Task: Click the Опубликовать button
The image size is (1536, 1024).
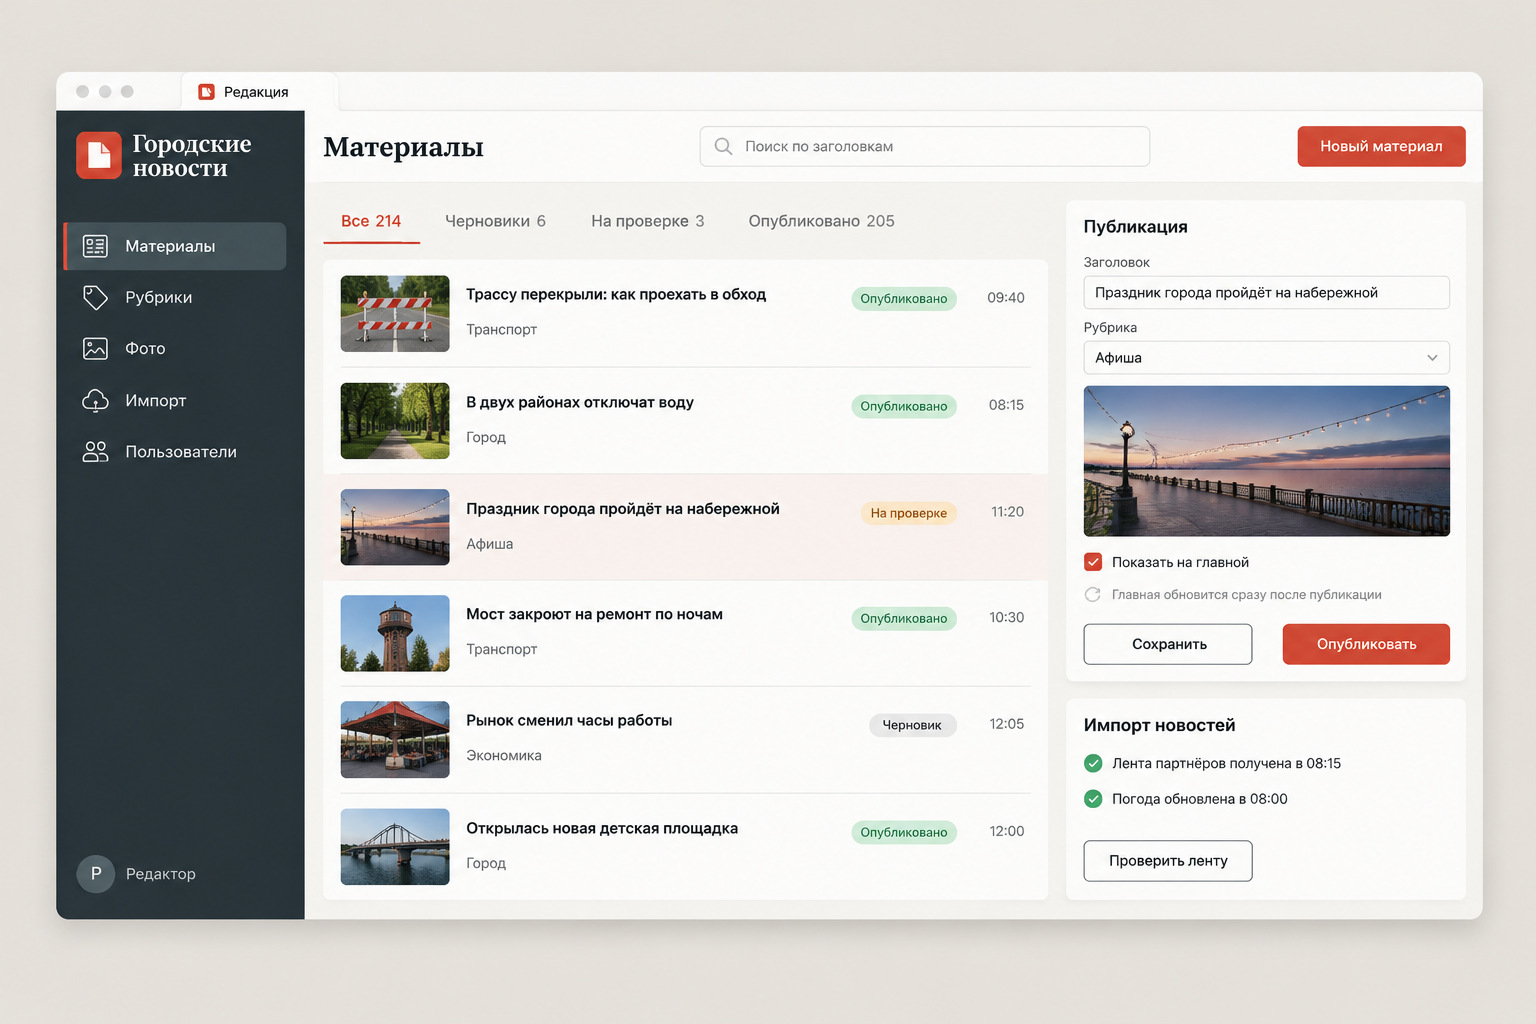Action: pos(1366,644)
